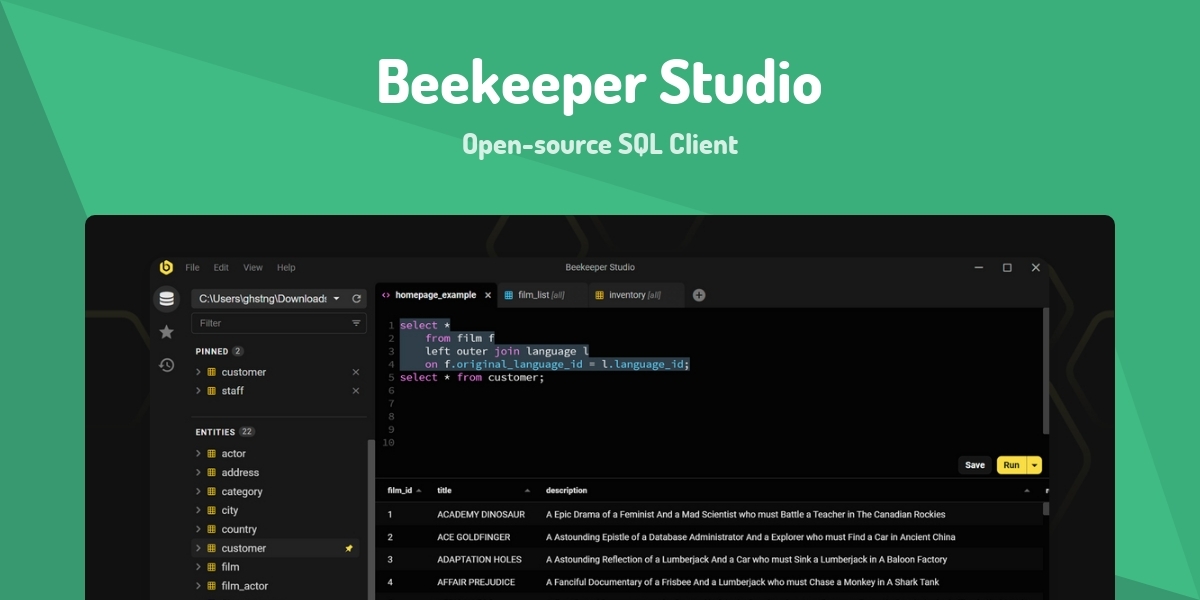Image resolution: width=1200 pixels, height=600 pixels.
Task: Open the Help menu
Action: [286, 267]
